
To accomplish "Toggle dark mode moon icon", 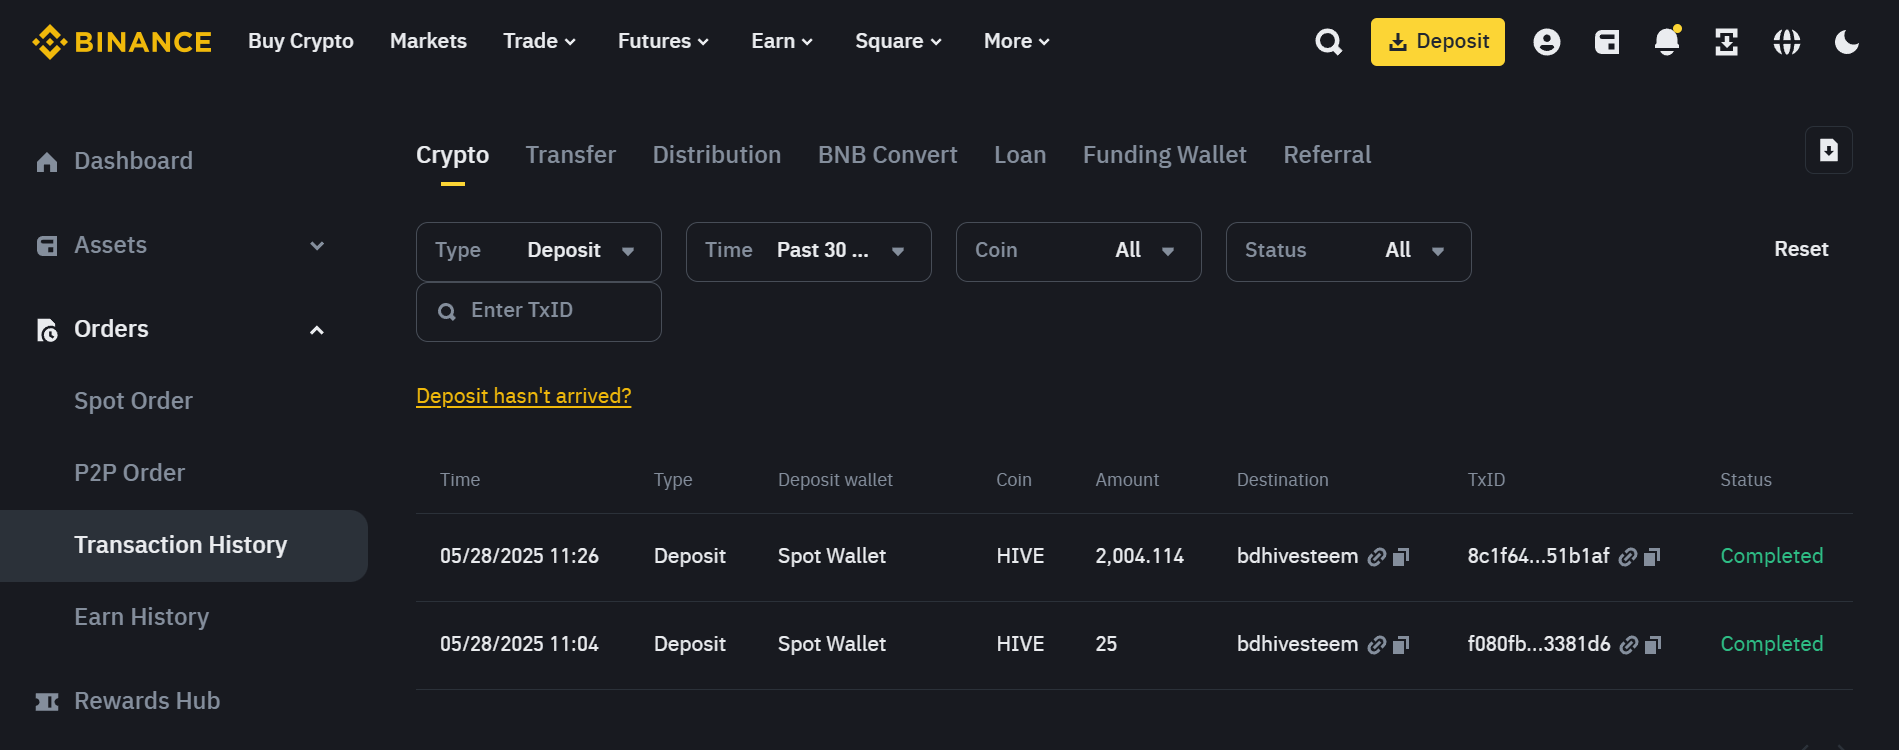I will 1846,42.
